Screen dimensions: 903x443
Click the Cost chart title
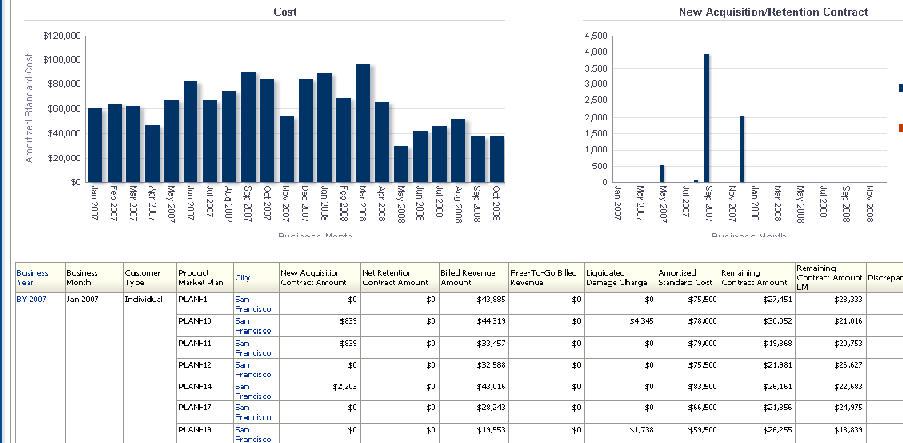pos(285,12)
